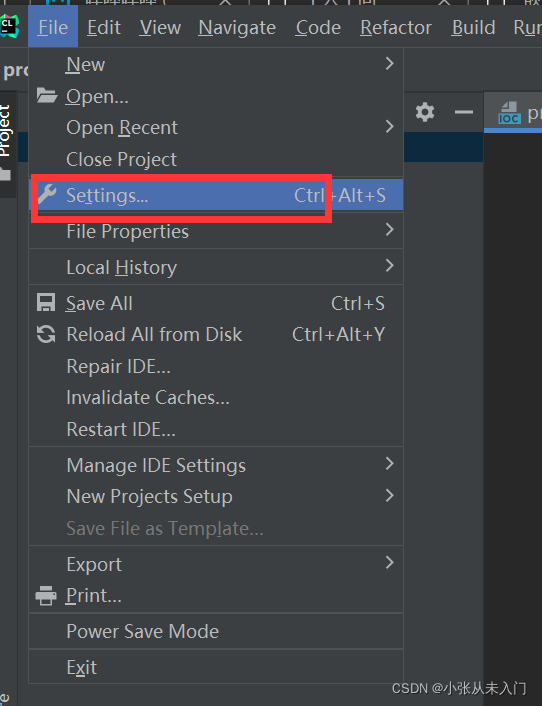This screenshot has width=542, height=706.
Task: Expand the Local History submenu arrow
Action: (390, 266)
